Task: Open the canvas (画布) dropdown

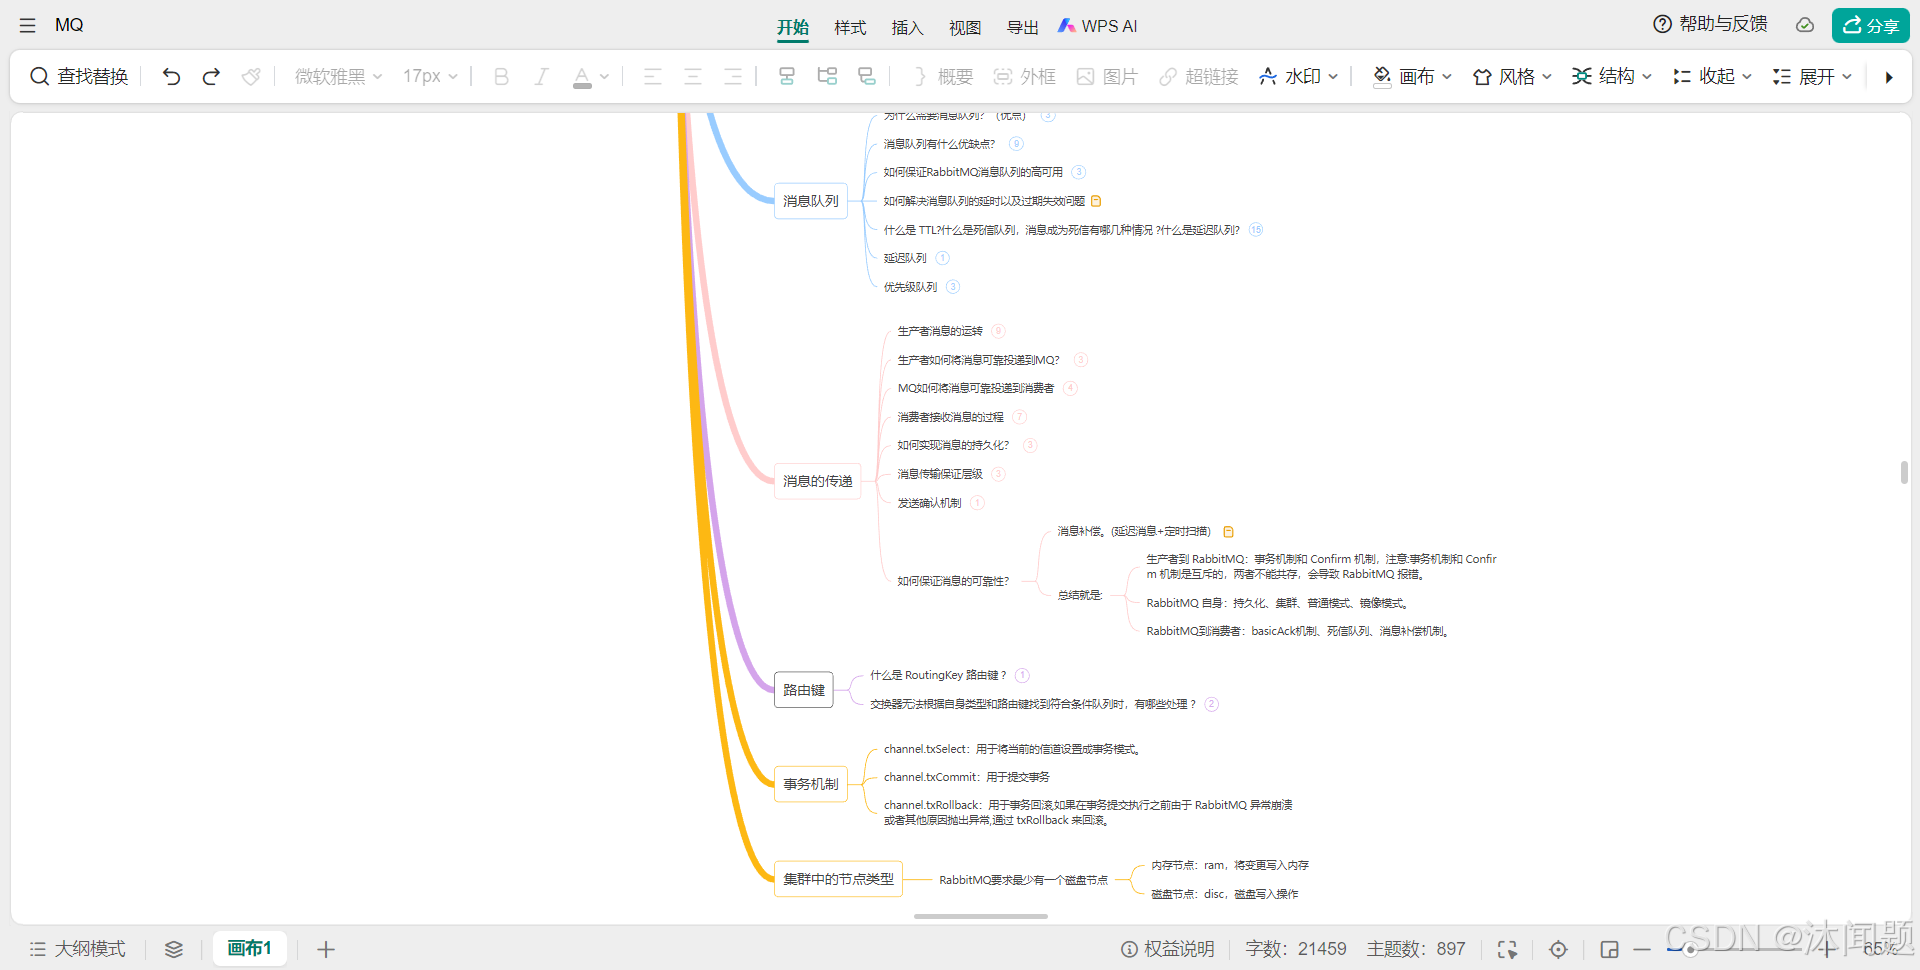Action: point(1412,76)
